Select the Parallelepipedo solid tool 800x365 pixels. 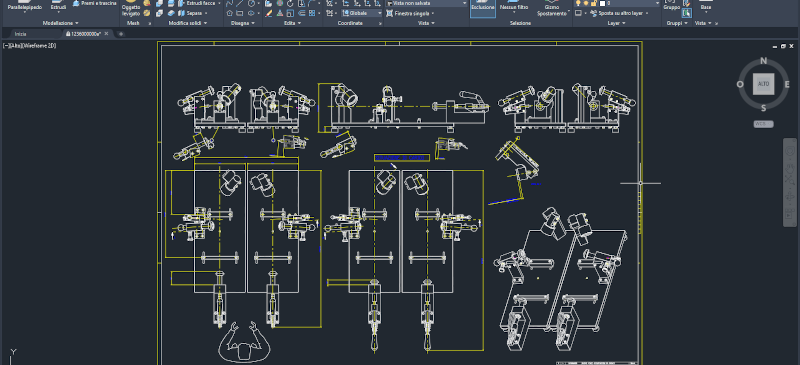coord(24,6)
